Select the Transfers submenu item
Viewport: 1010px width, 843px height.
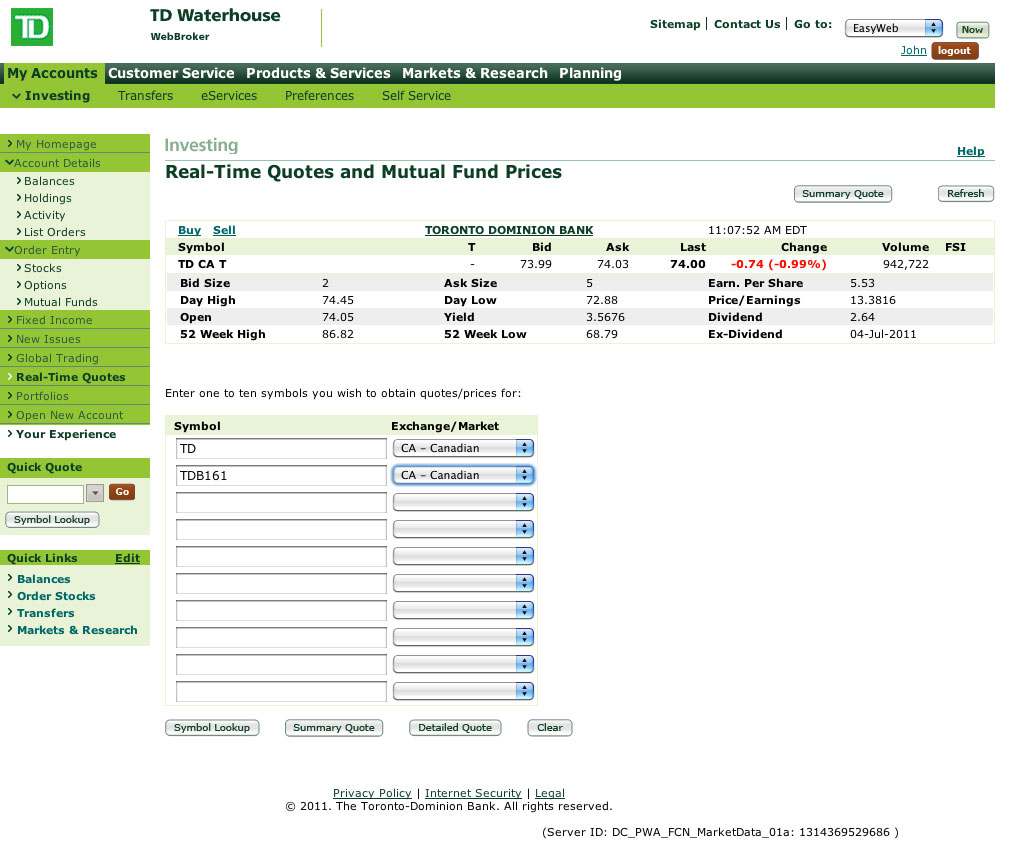tap(145, 96)
